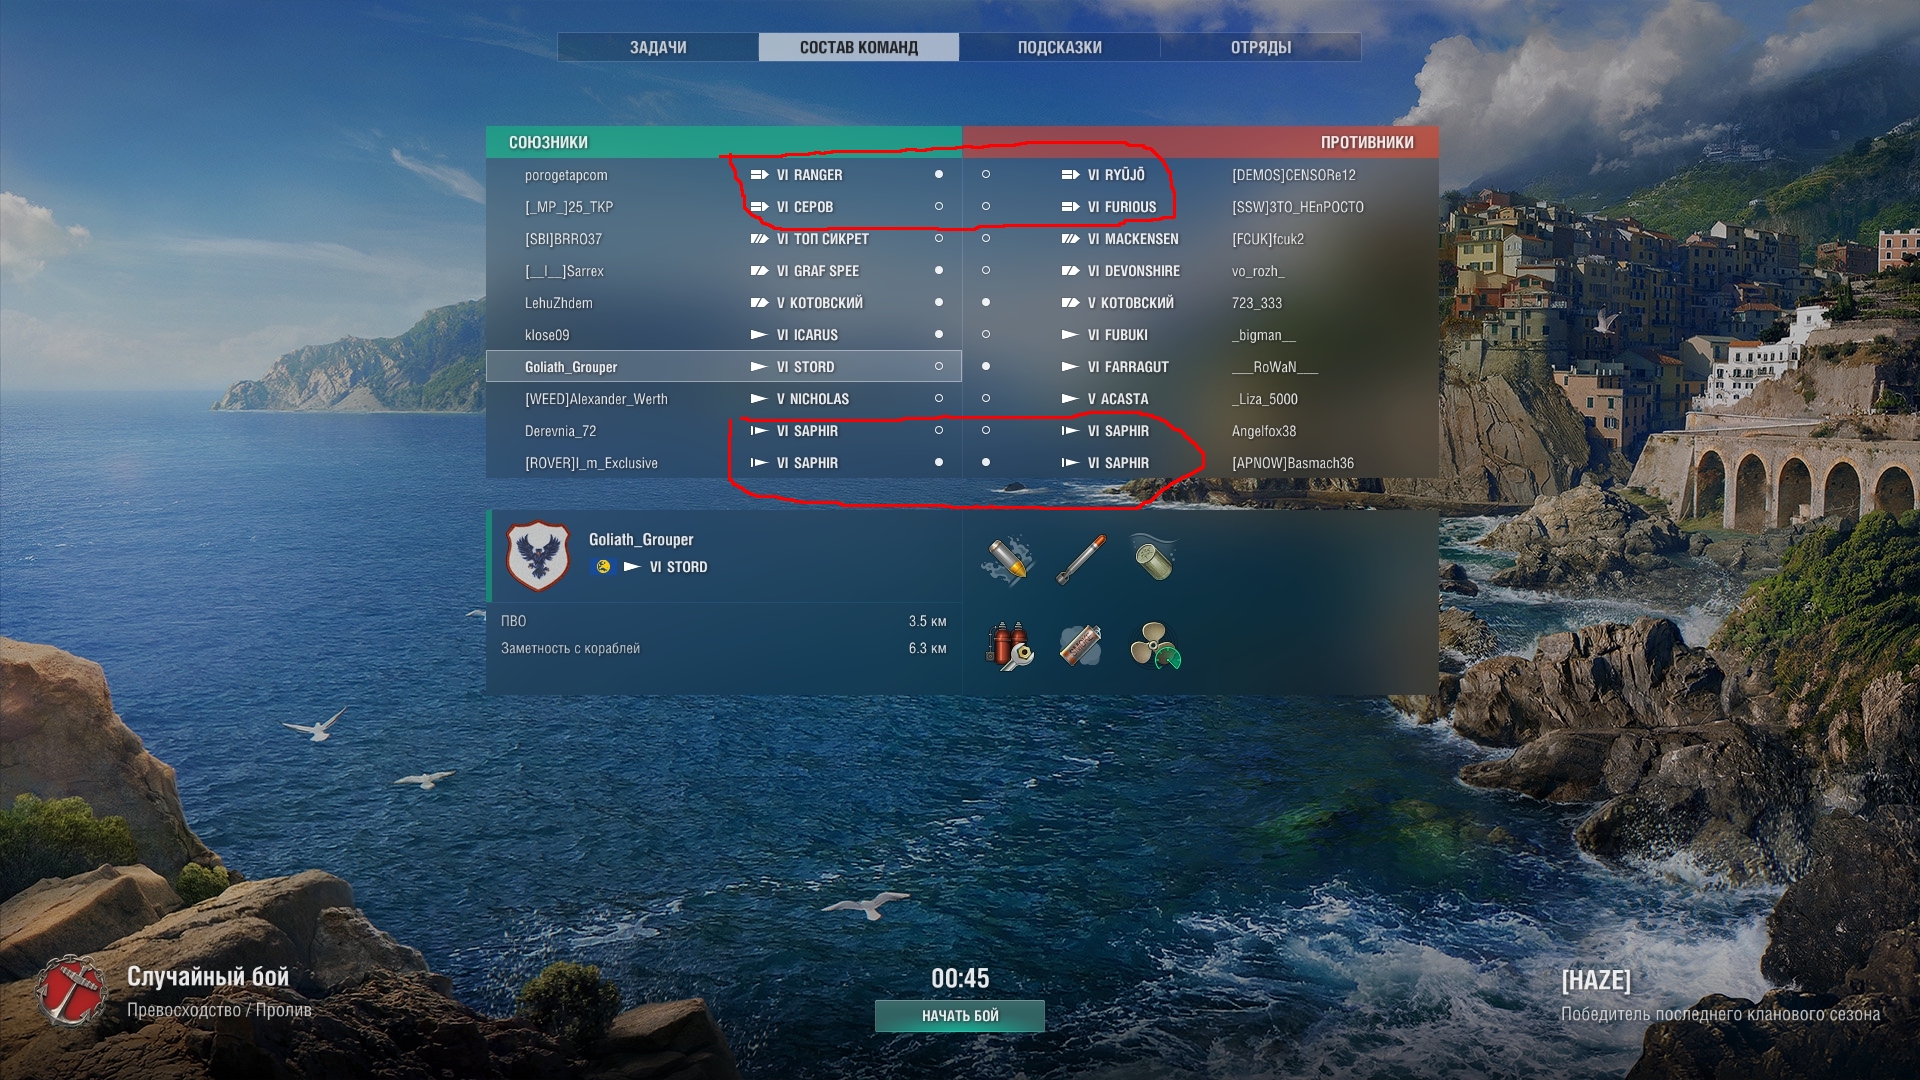Select ally row Goliath_Grouper with STORD

pos(724,367)
